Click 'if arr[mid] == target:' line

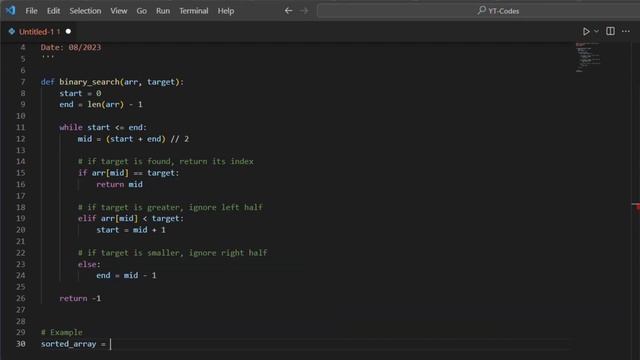click(129, 173)
